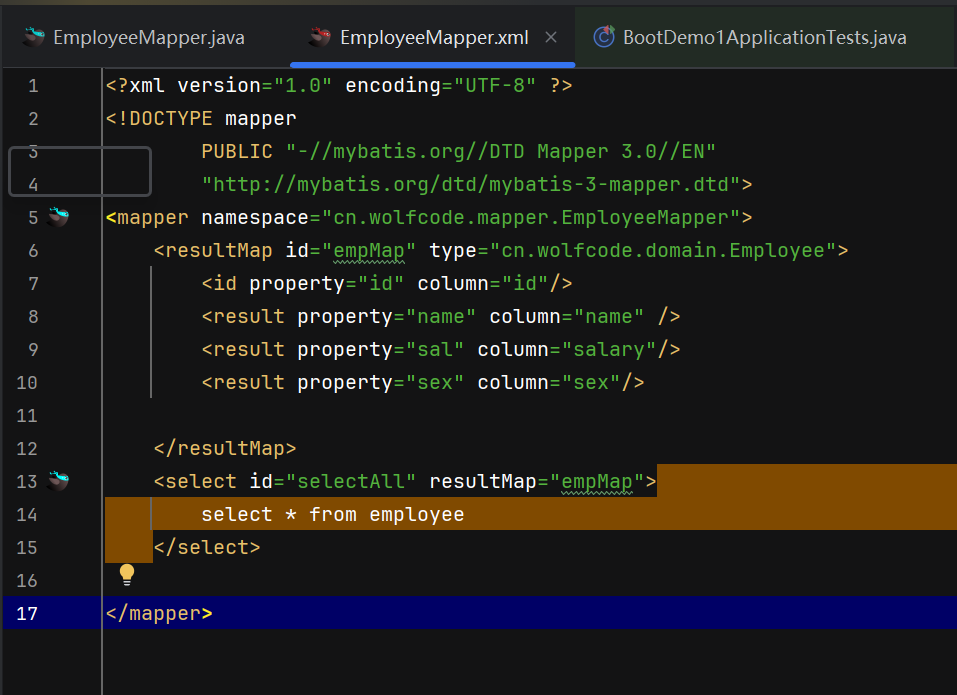Viewport: 957px width, 695px height.
Task: Click the resultMap opening tag on line 6
Action: pyautogui.click(x=213, y=250)
